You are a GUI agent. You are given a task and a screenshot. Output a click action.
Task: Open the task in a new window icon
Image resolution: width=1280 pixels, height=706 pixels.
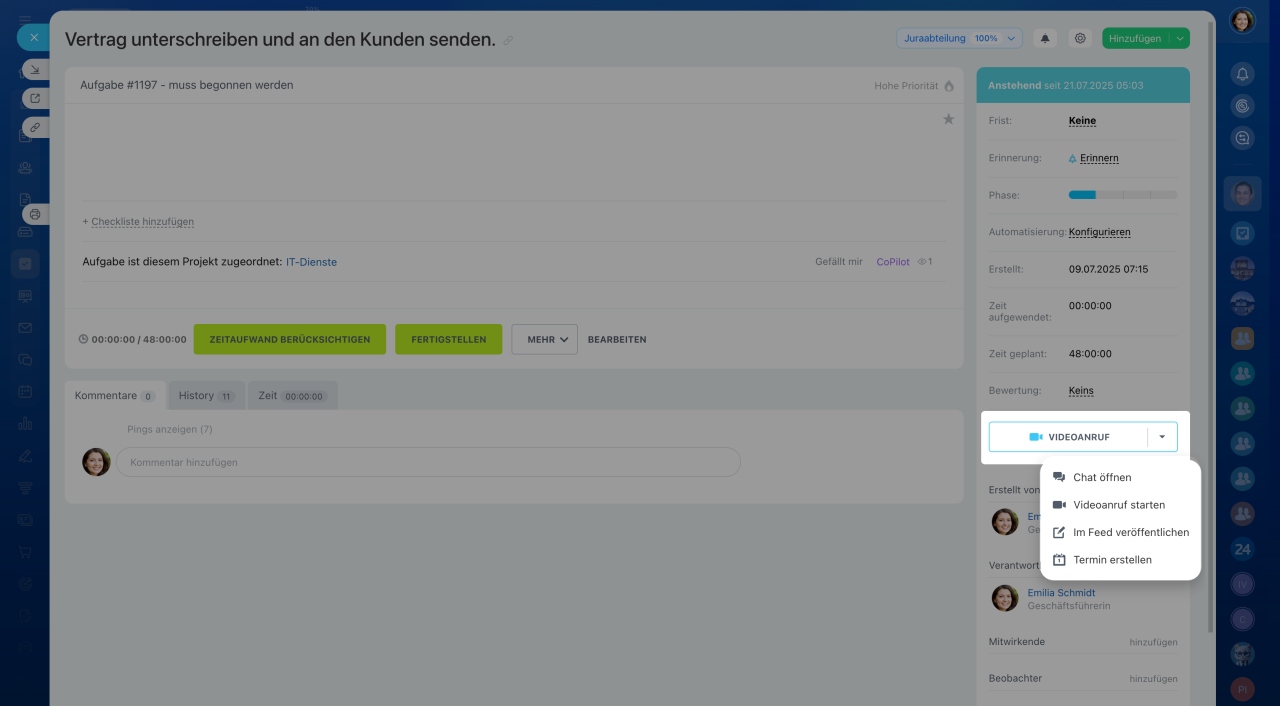point(35,98)
